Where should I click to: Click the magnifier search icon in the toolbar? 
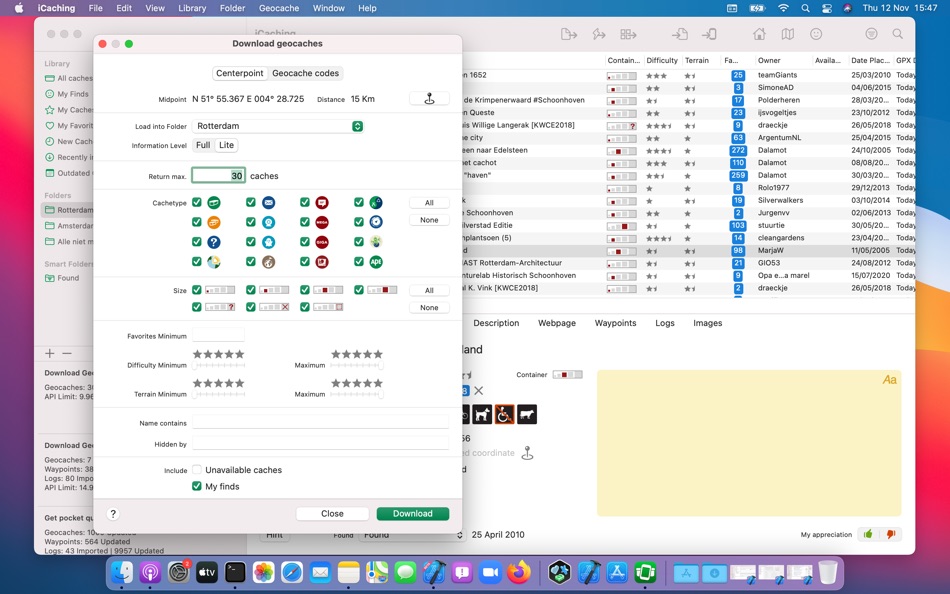coord(897,34)
